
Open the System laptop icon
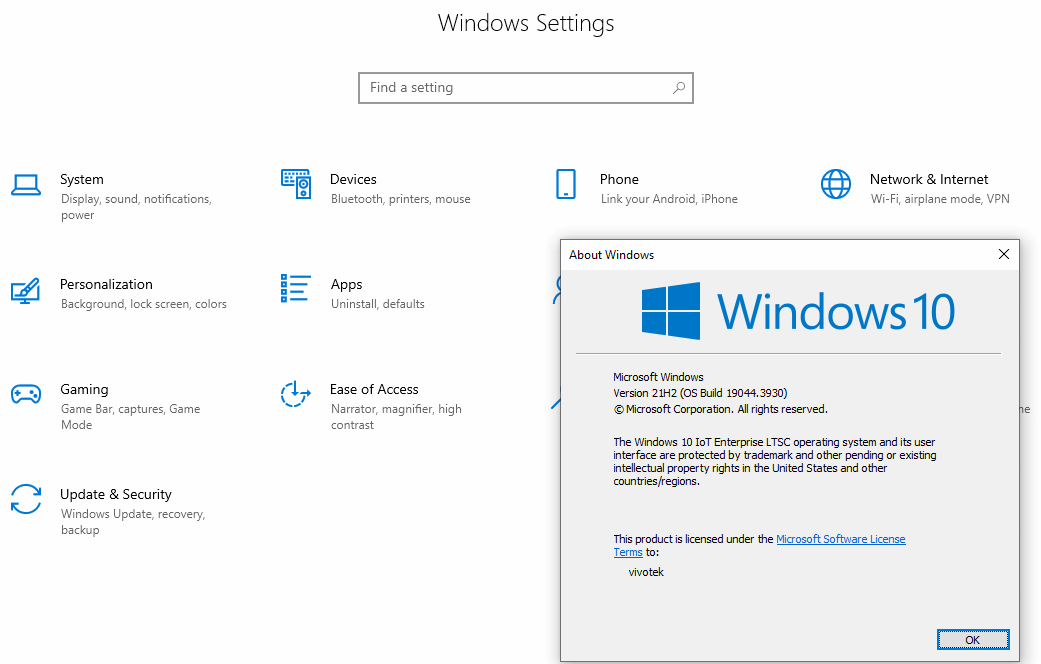click(x=26, y=185)
